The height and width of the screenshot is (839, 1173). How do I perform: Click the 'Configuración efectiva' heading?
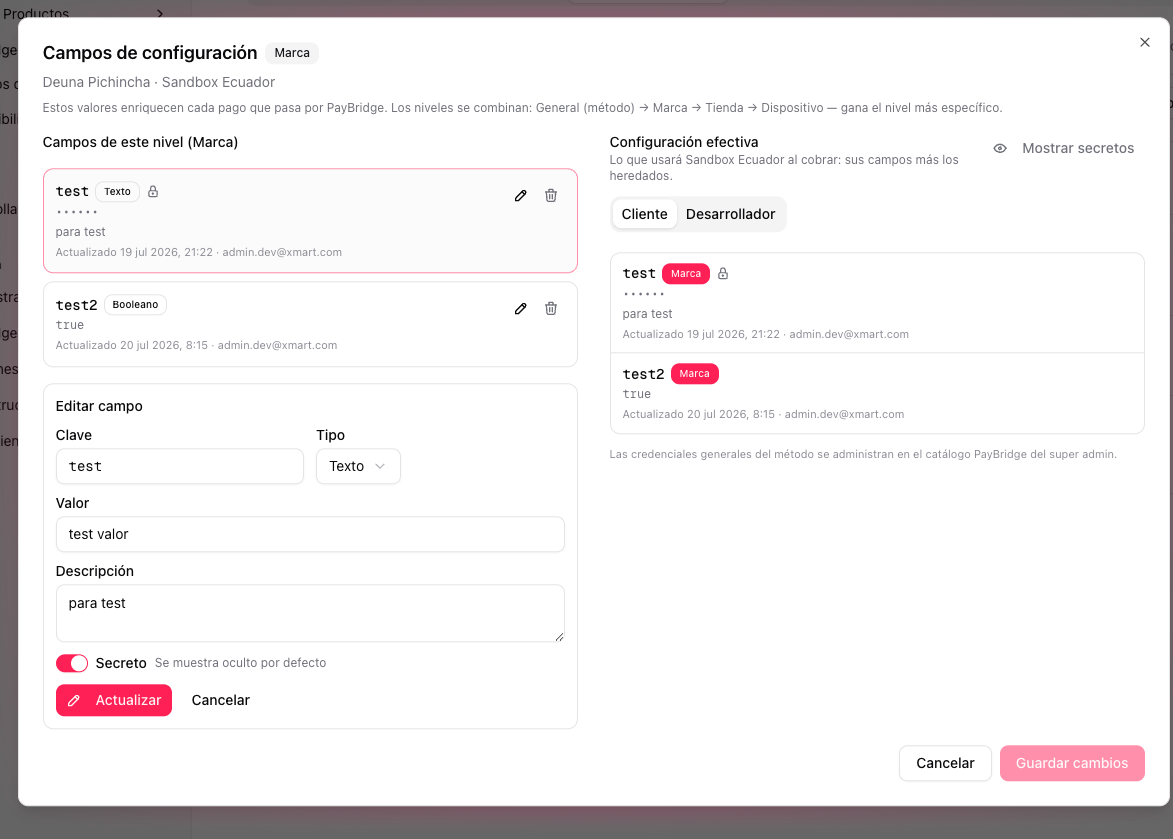[684, 142]
